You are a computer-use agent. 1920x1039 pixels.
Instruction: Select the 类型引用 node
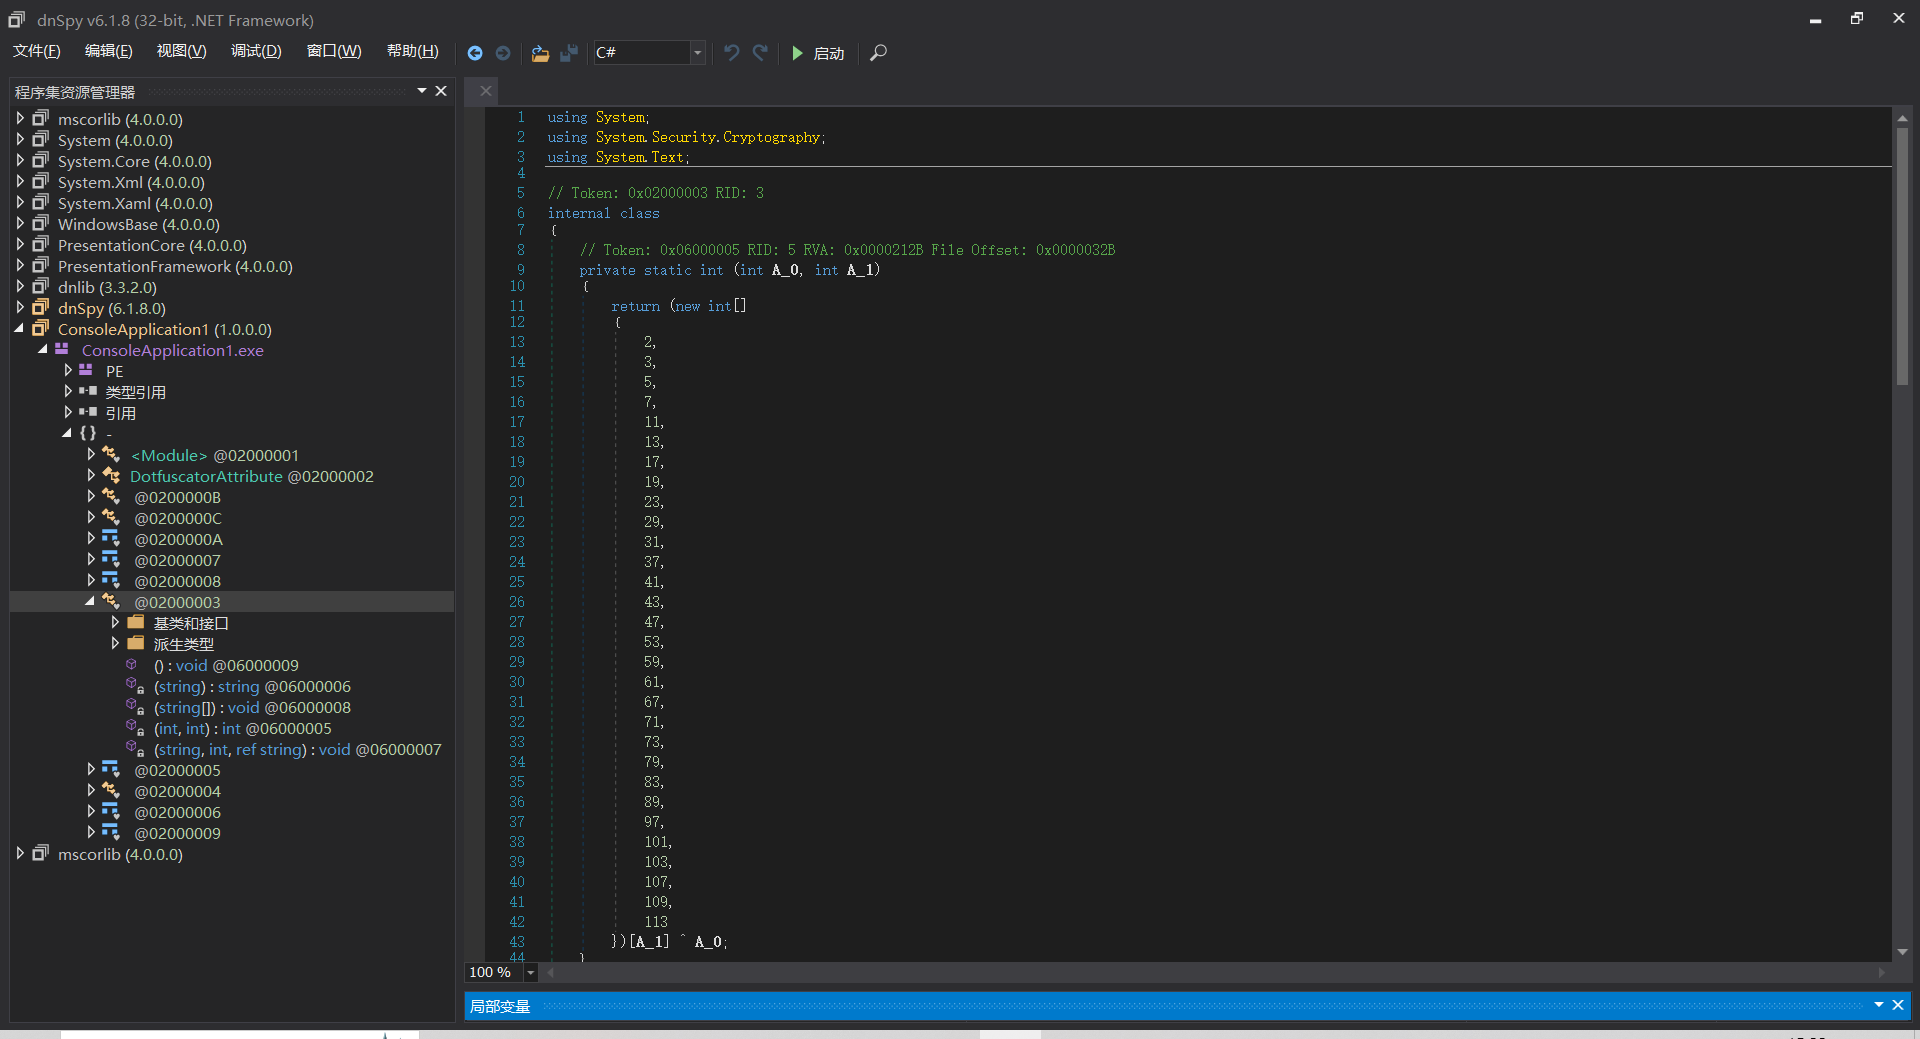[136, 392]
